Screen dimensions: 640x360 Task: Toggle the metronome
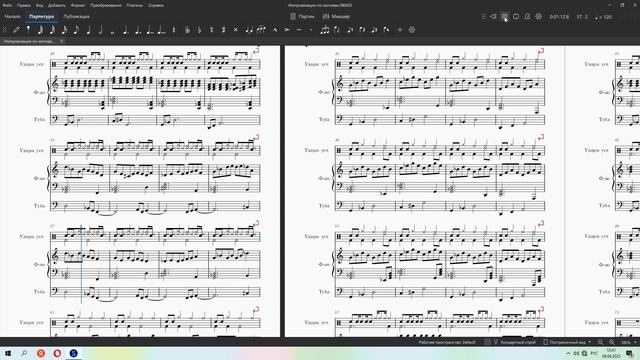pos(527,16)
